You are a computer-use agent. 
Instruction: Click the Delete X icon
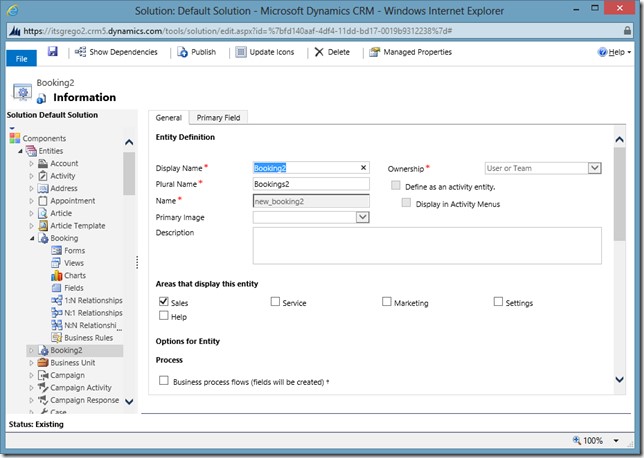[318, 52]
